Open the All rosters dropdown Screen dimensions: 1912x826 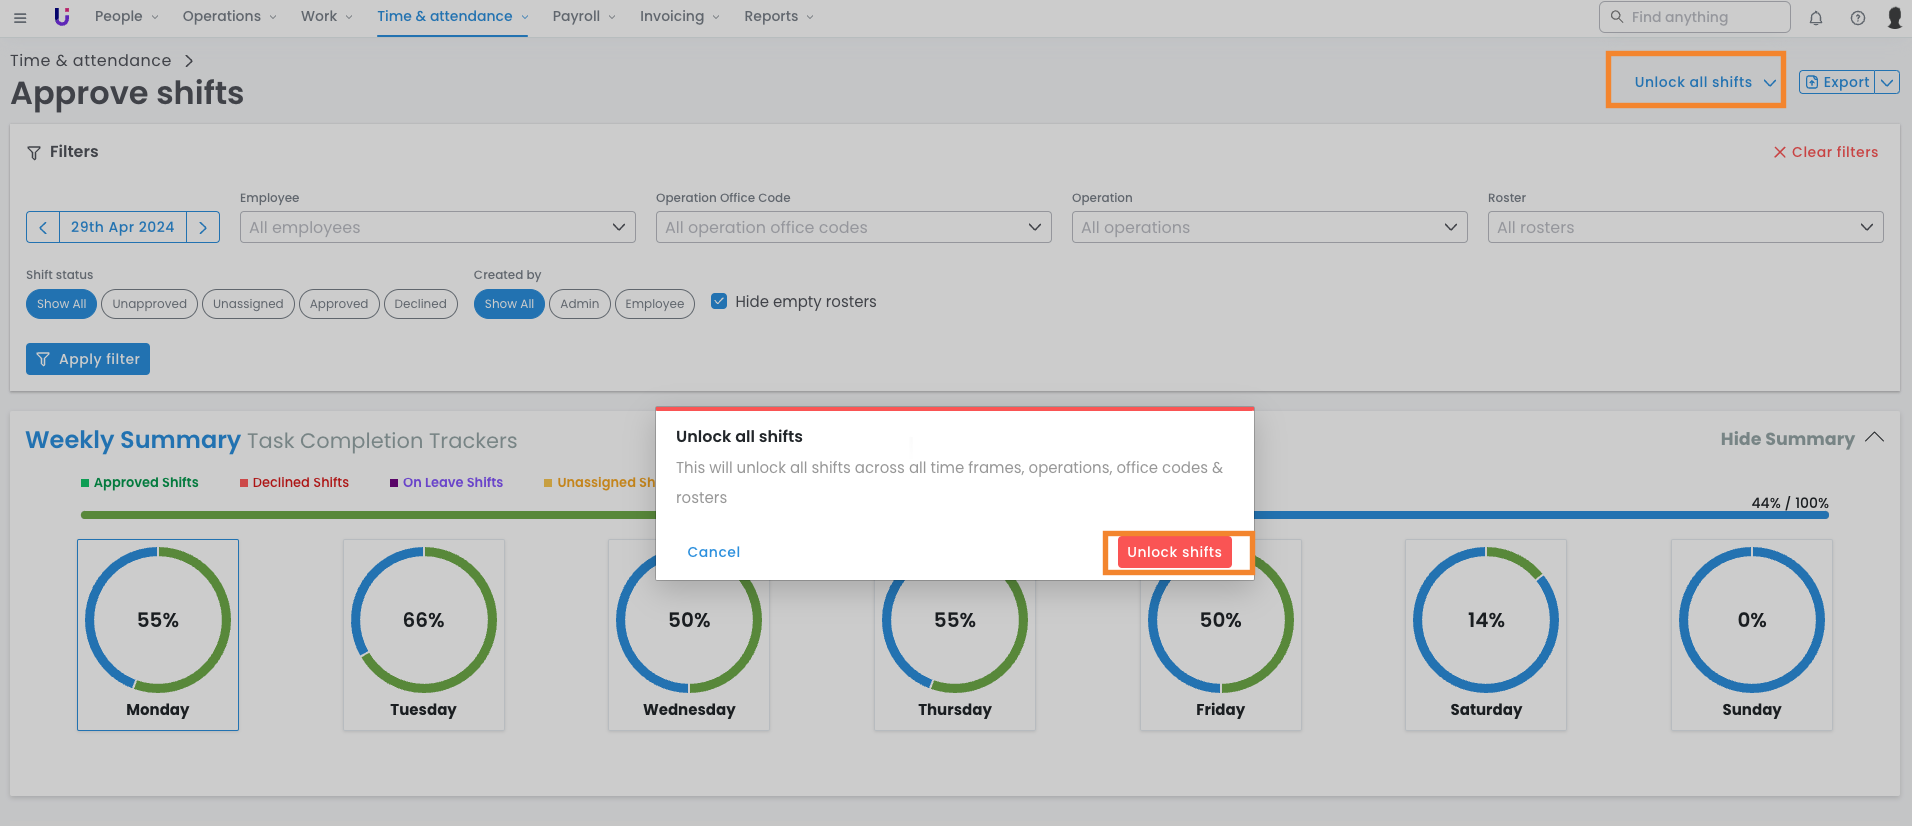pos(1684,227)
